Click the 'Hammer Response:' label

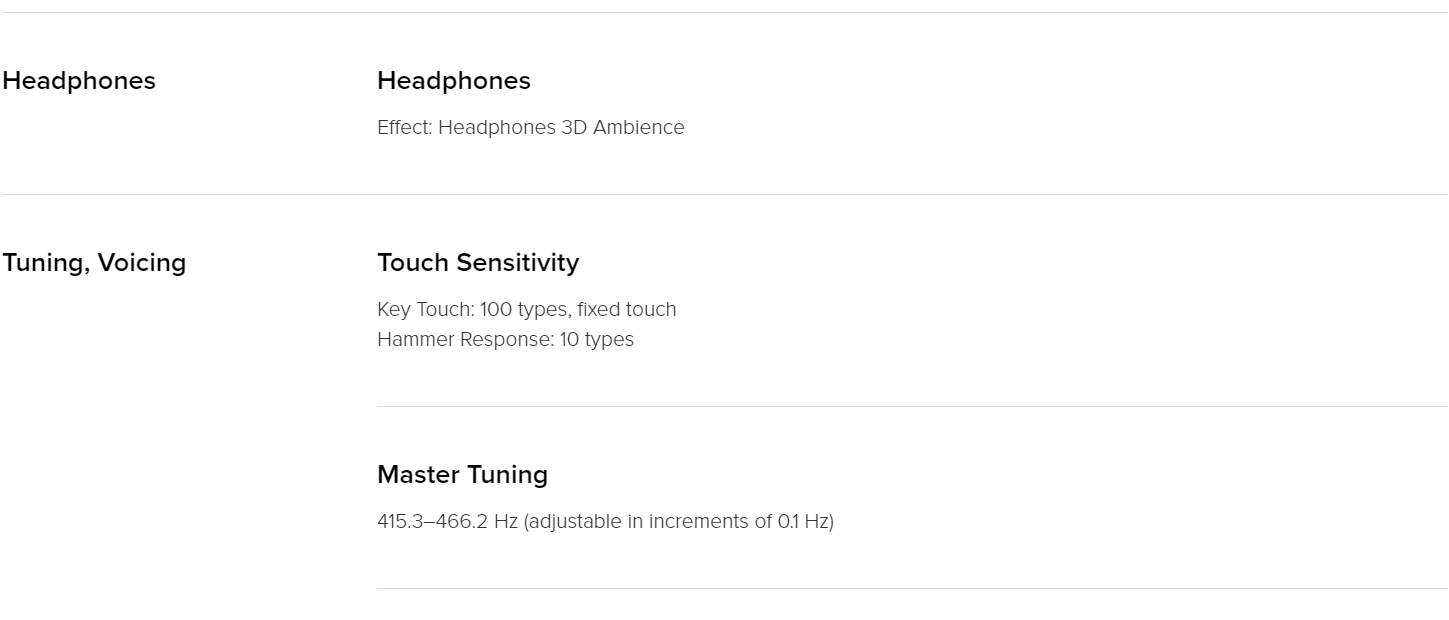pos(466,339)
